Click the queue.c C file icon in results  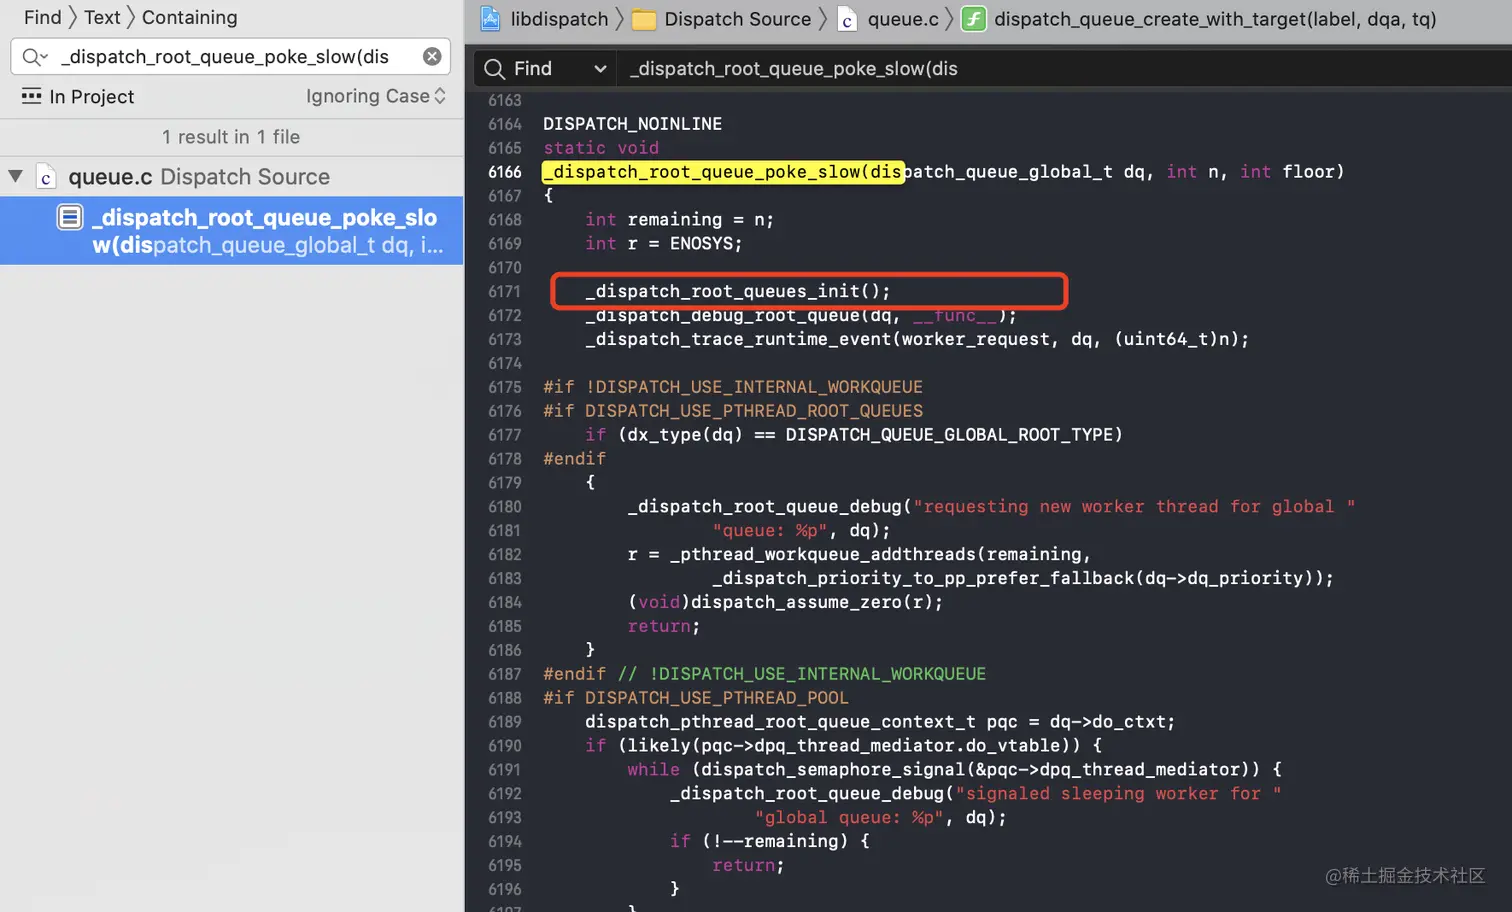tap(46, 177)
